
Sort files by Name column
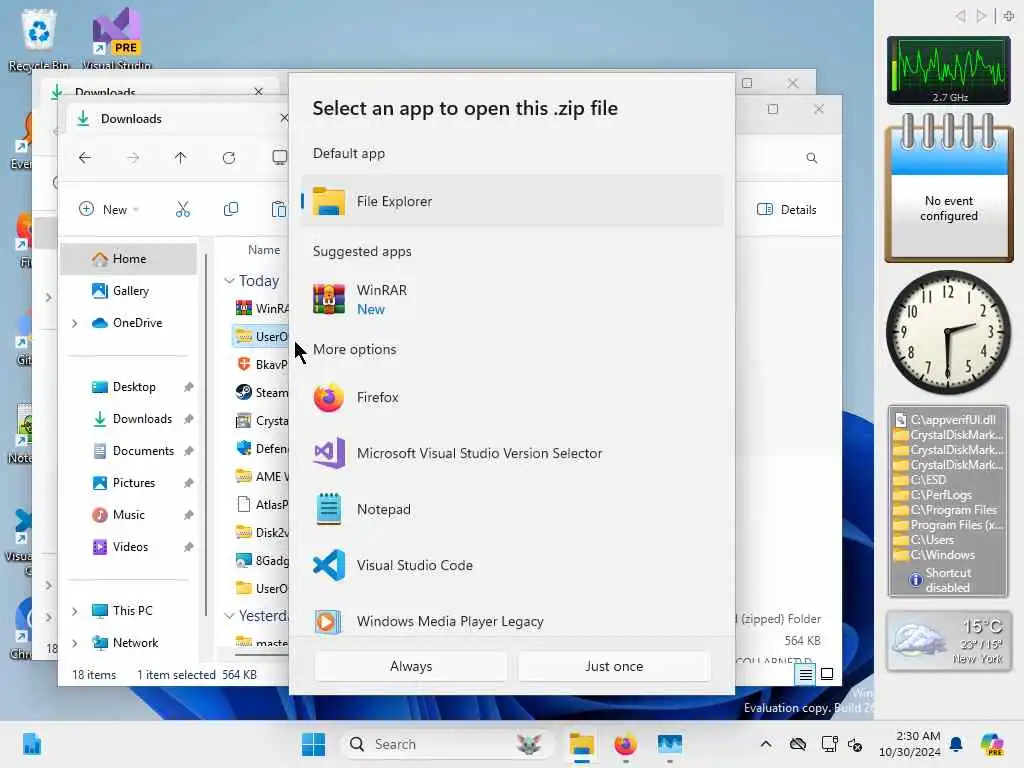(264, 249)
